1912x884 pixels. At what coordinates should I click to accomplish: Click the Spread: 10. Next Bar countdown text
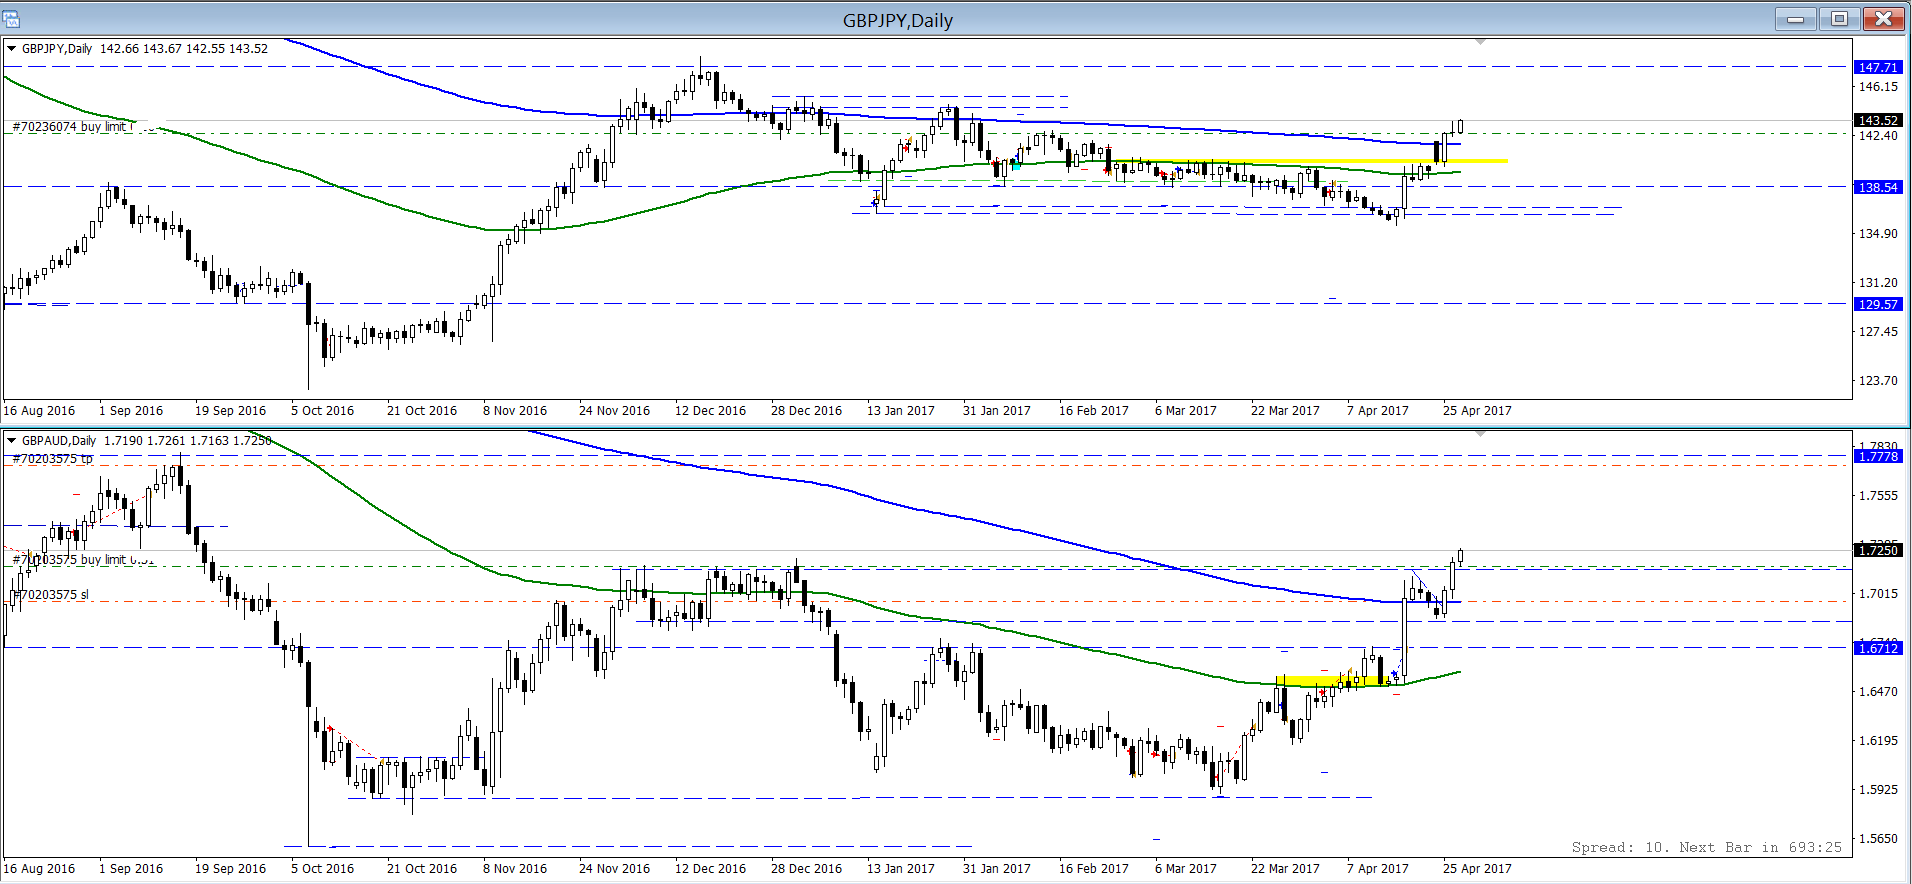pos(1706,847)
